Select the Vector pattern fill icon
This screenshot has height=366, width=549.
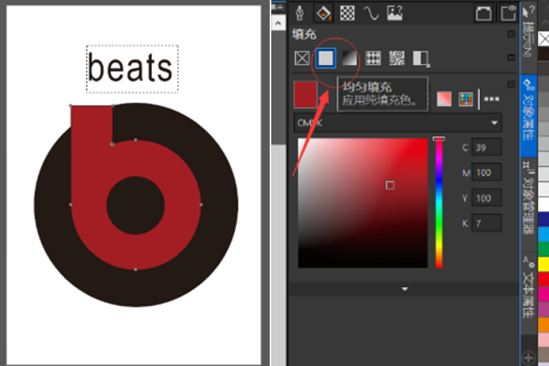pos(373,58)
